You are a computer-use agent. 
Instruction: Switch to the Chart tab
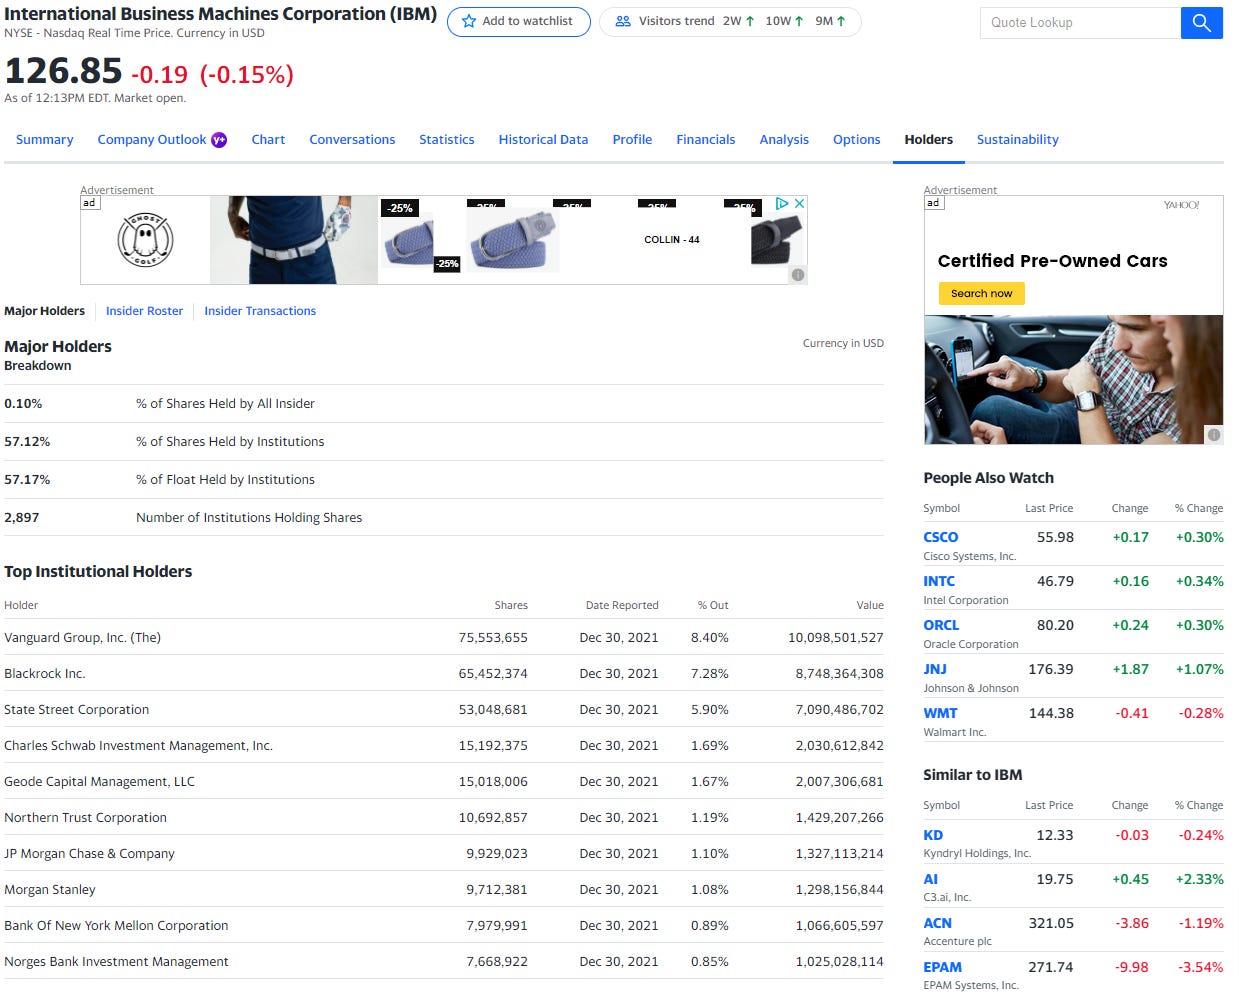pyautogui.click(x=268, y=140)
